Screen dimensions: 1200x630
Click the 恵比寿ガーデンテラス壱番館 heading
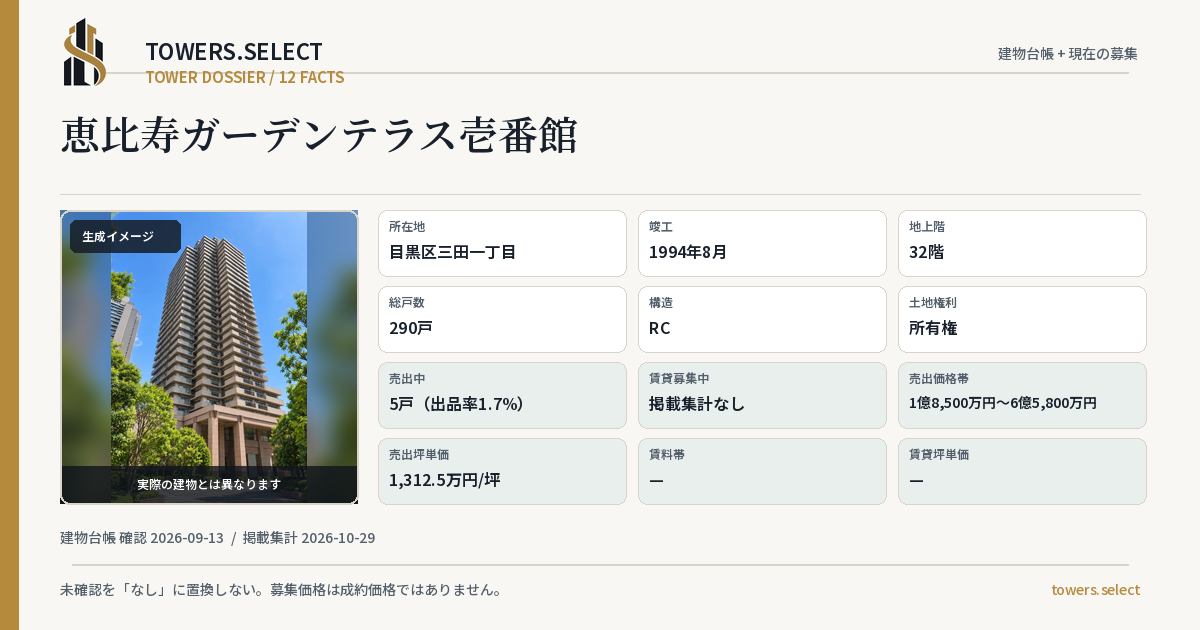pyautogui.click(x=319, y=136)
